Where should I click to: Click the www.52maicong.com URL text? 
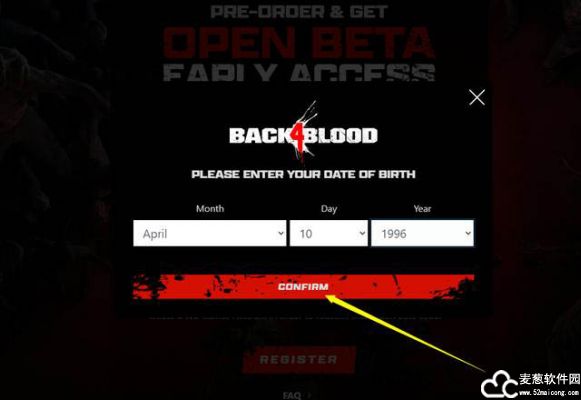[x=549, y=392]
